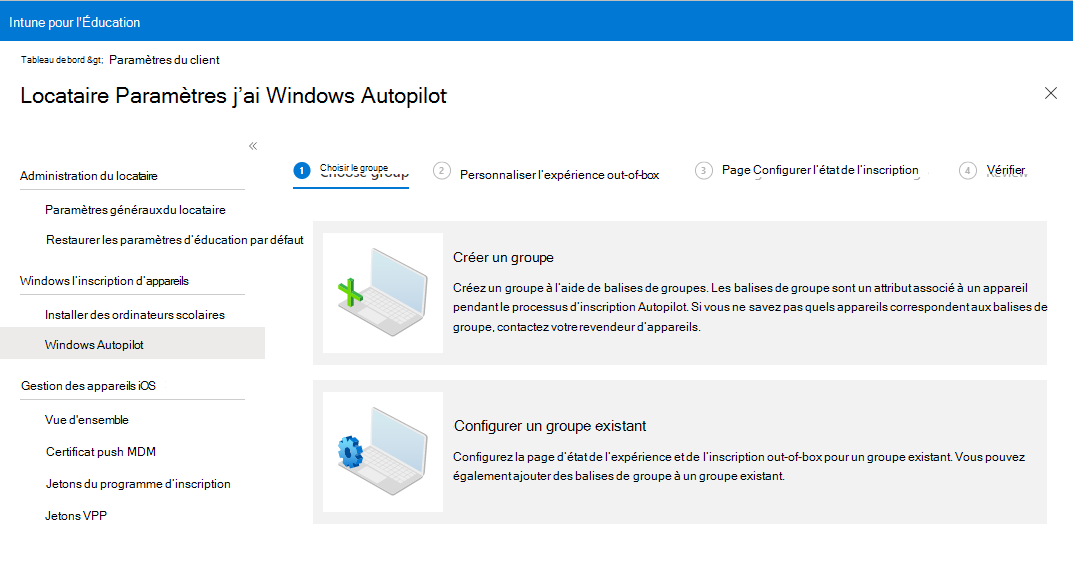Open Vue d'ensemble under iOS management
The width and height of the screenshot is (1073, 579).
(87, 420)
